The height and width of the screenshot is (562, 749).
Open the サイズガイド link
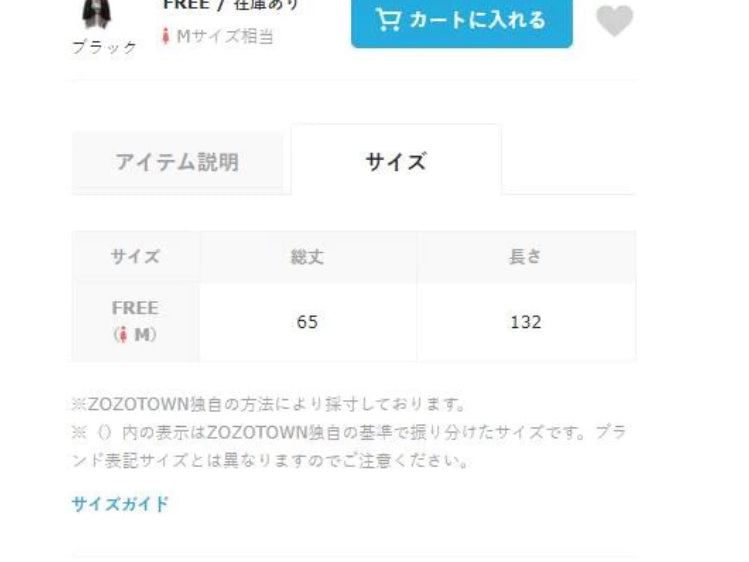[x=120, y=504]
